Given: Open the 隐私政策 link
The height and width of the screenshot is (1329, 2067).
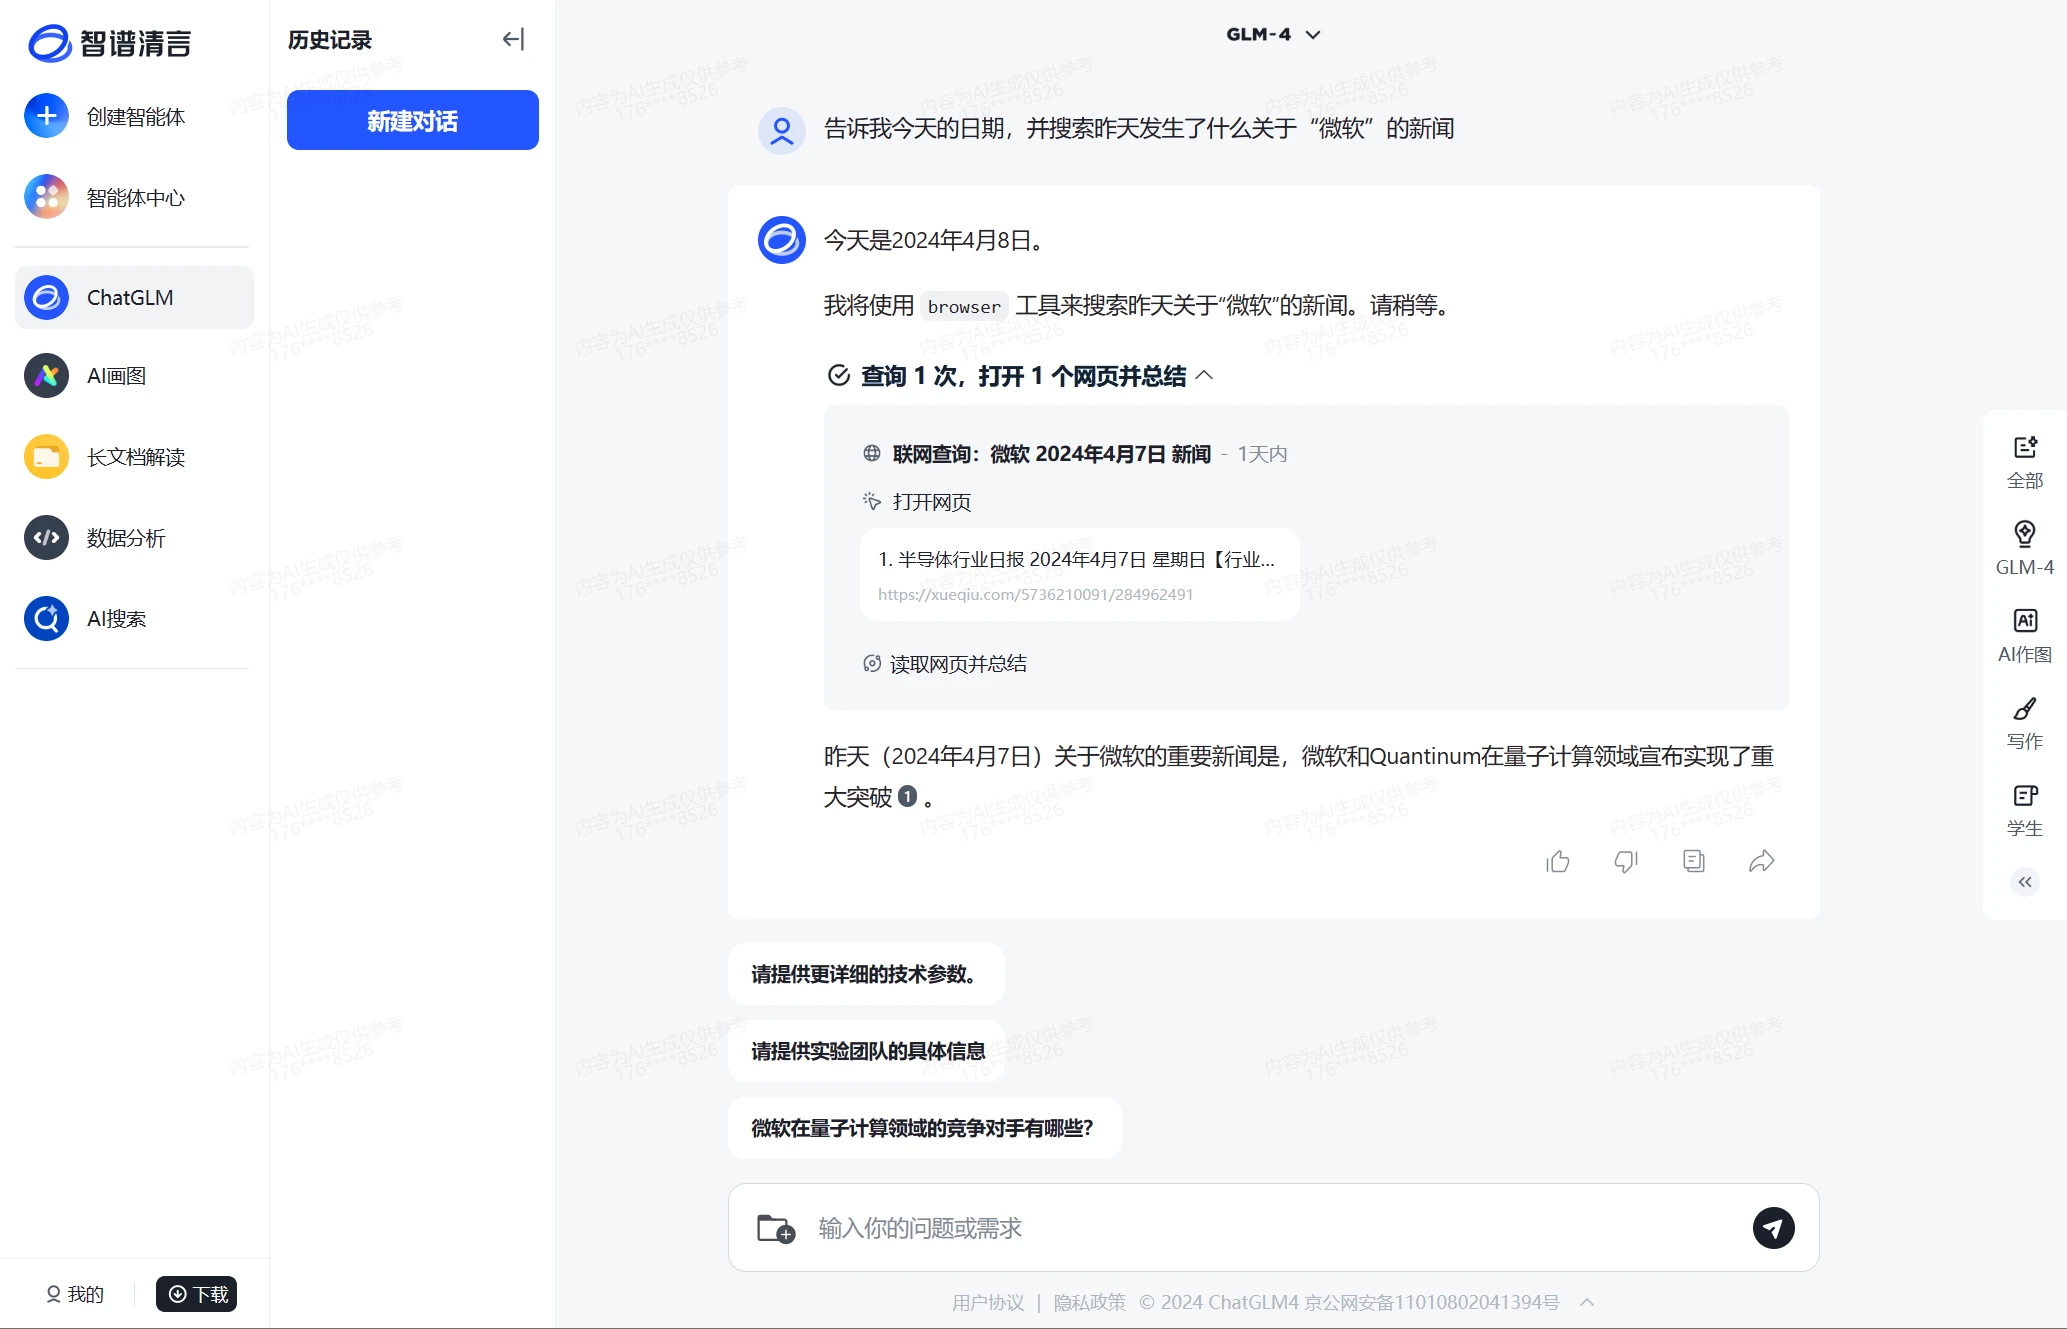Looking at the screenshot, I should [x=1090, y=1302].
